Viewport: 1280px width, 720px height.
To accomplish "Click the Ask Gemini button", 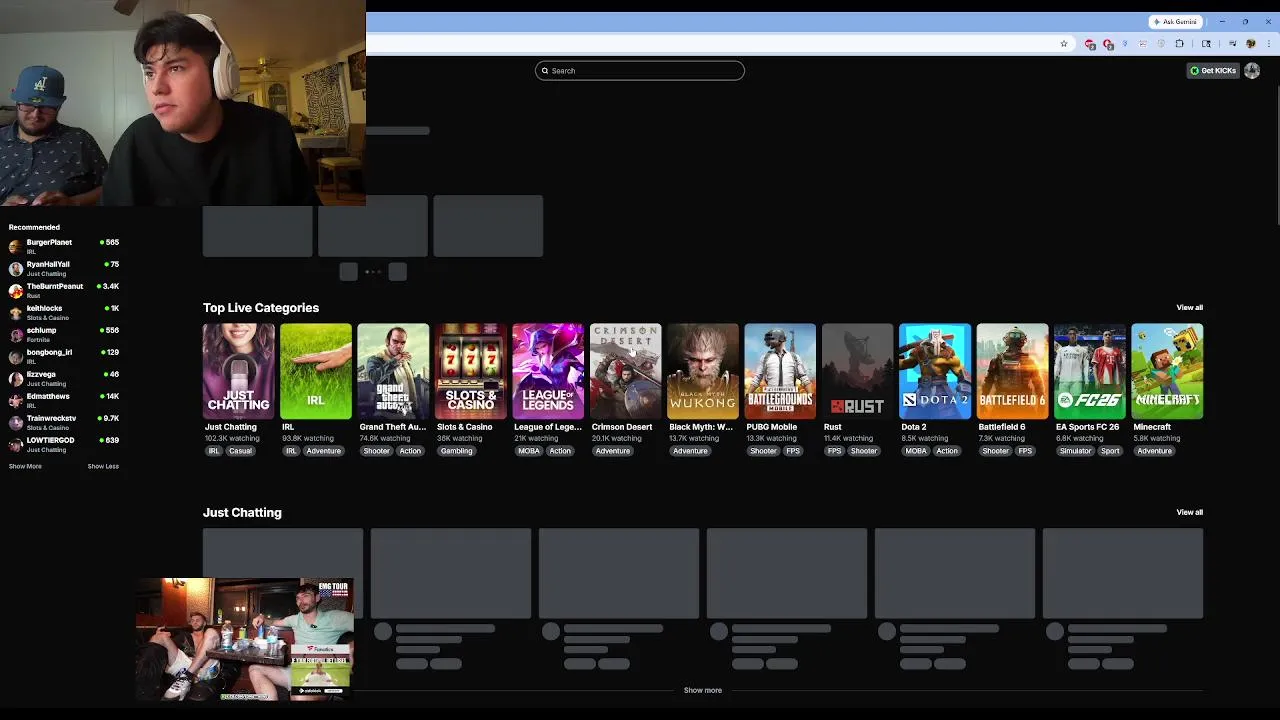I will point(1175,21).
